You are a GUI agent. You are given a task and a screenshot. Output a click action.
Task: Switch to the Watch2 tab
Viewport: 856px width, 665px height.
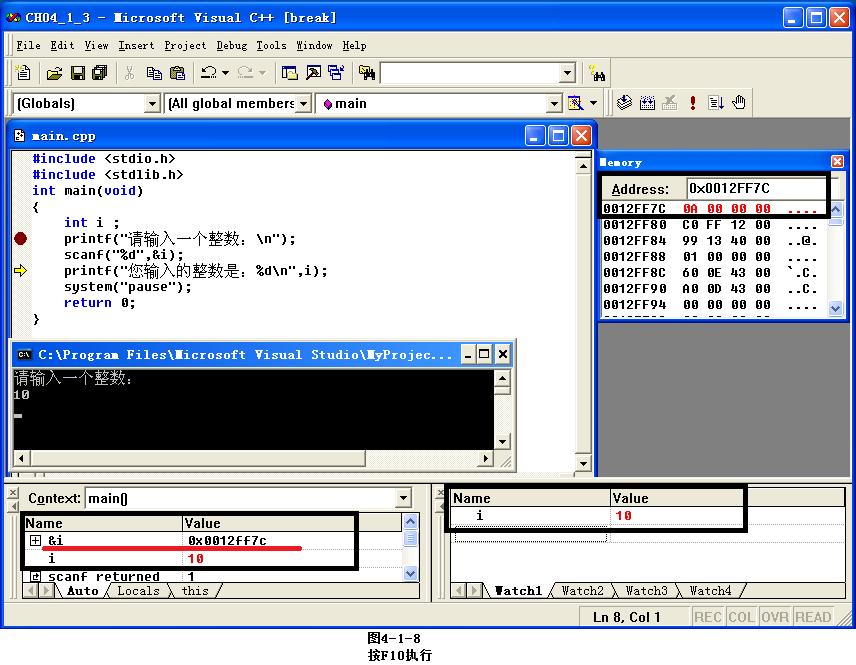click(582, 591)
